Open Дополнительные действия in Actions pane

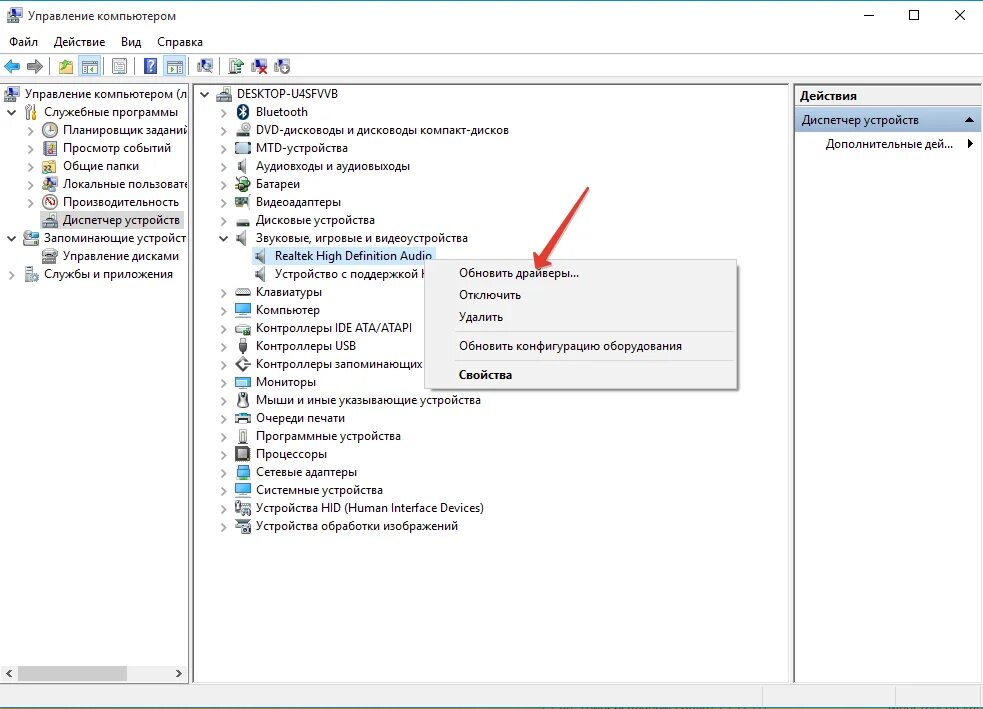click(x=888, y=144)
